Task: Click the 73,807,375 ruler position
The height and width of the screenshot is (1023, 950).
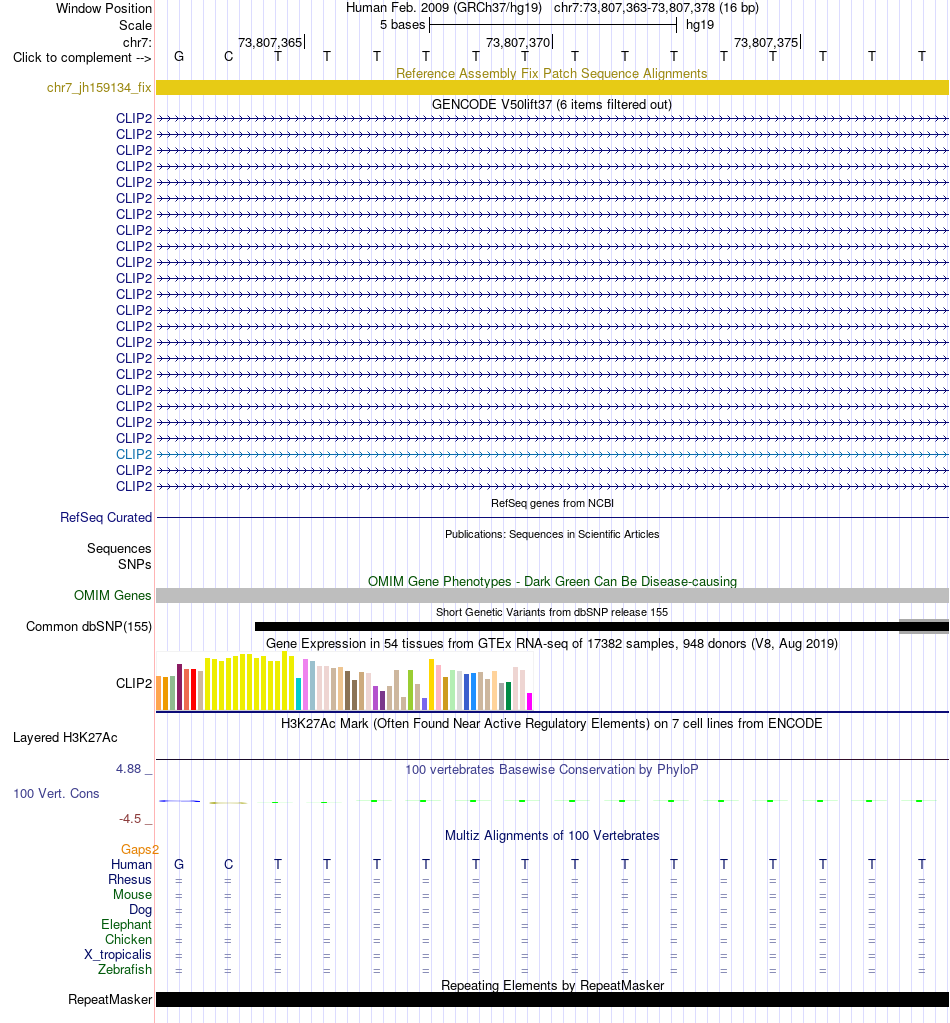Action: pyautogui.click(x=766, y=42)
